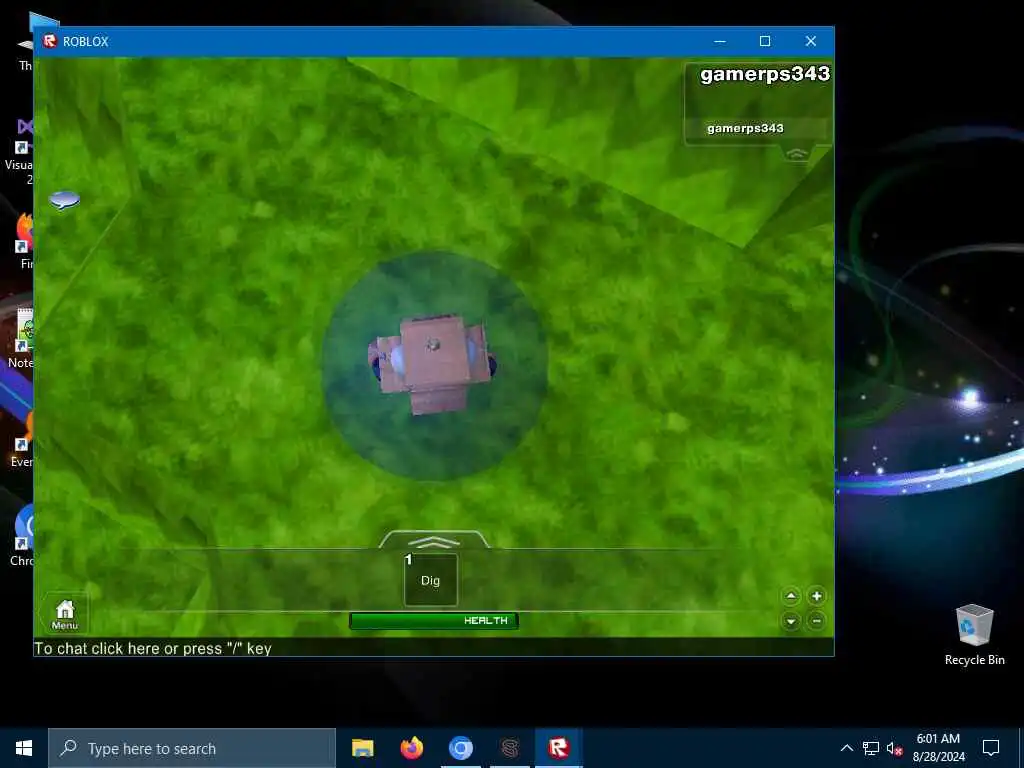Collapse the player list chevron
1024x768 pixels.
[797, 153]
